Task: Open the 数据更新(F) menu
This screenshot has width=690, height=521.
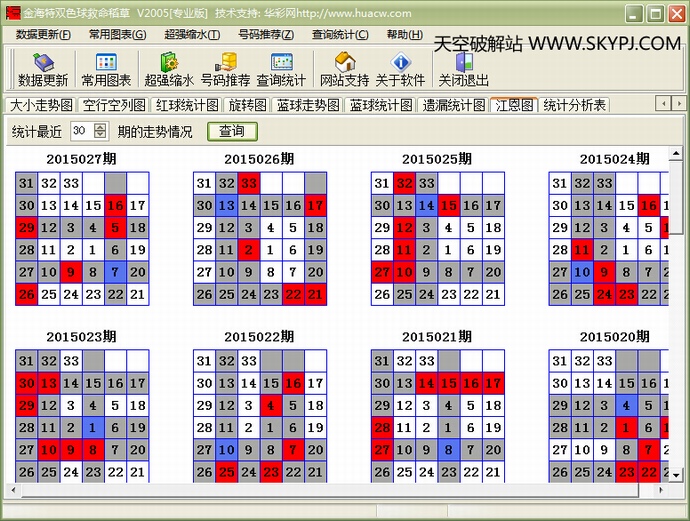Action: tap(43, 34)
